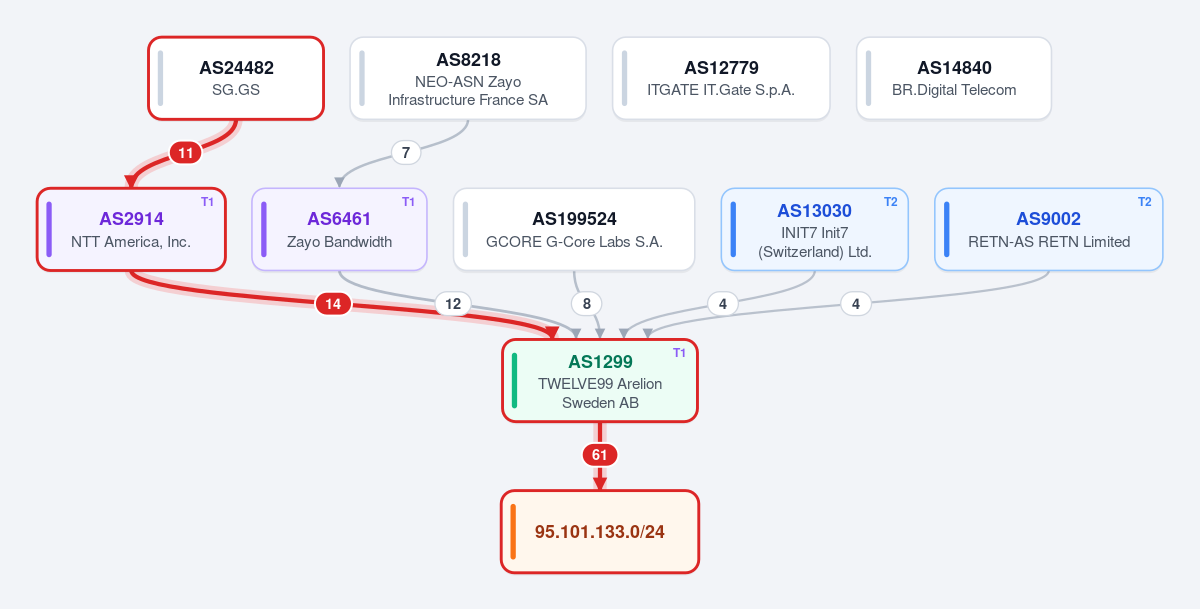Click the AS8218 NEO-ASN Zayo node
The height and width of the screenshot is (609, 1200).
pyautogui.click(x=468, y=78)
